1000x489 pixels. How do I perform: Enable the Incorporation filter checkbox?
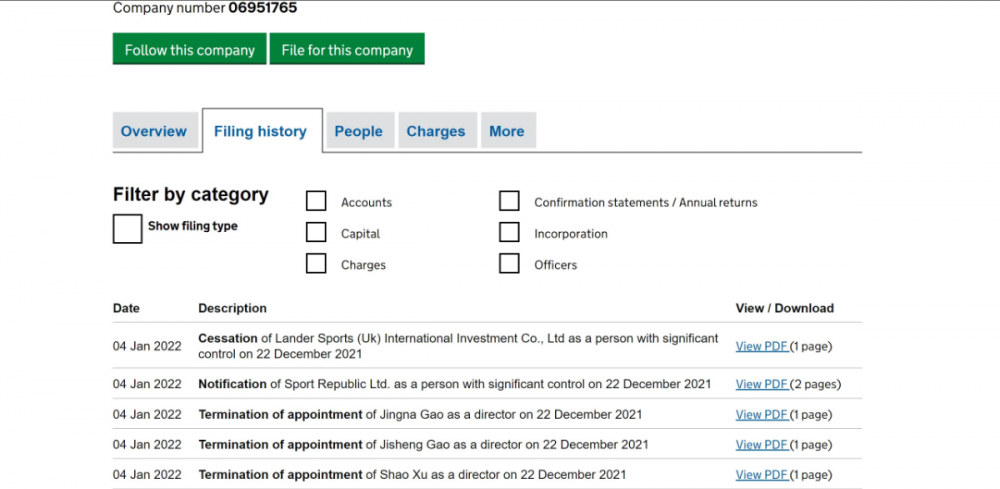click(509, 232)
